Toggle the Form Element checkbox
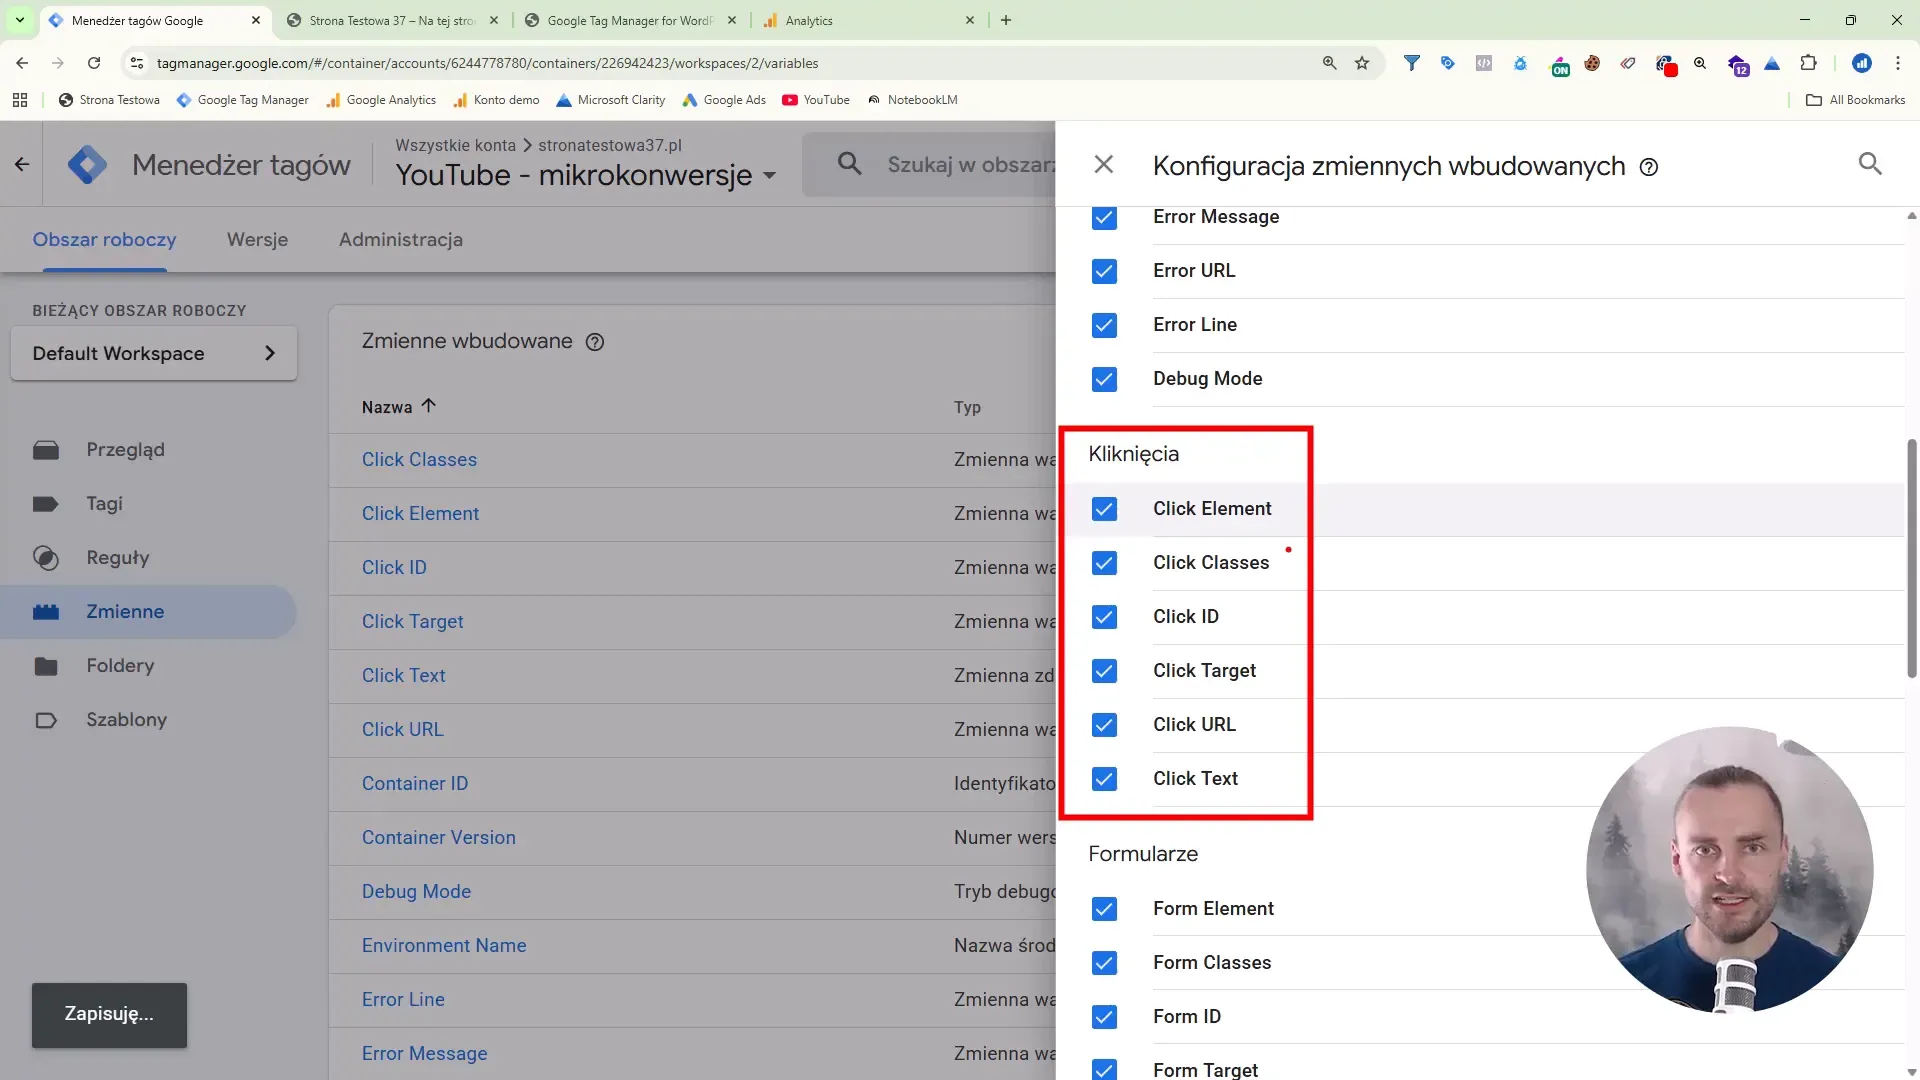1920x1080 pixels. [x=1104, y=909]
